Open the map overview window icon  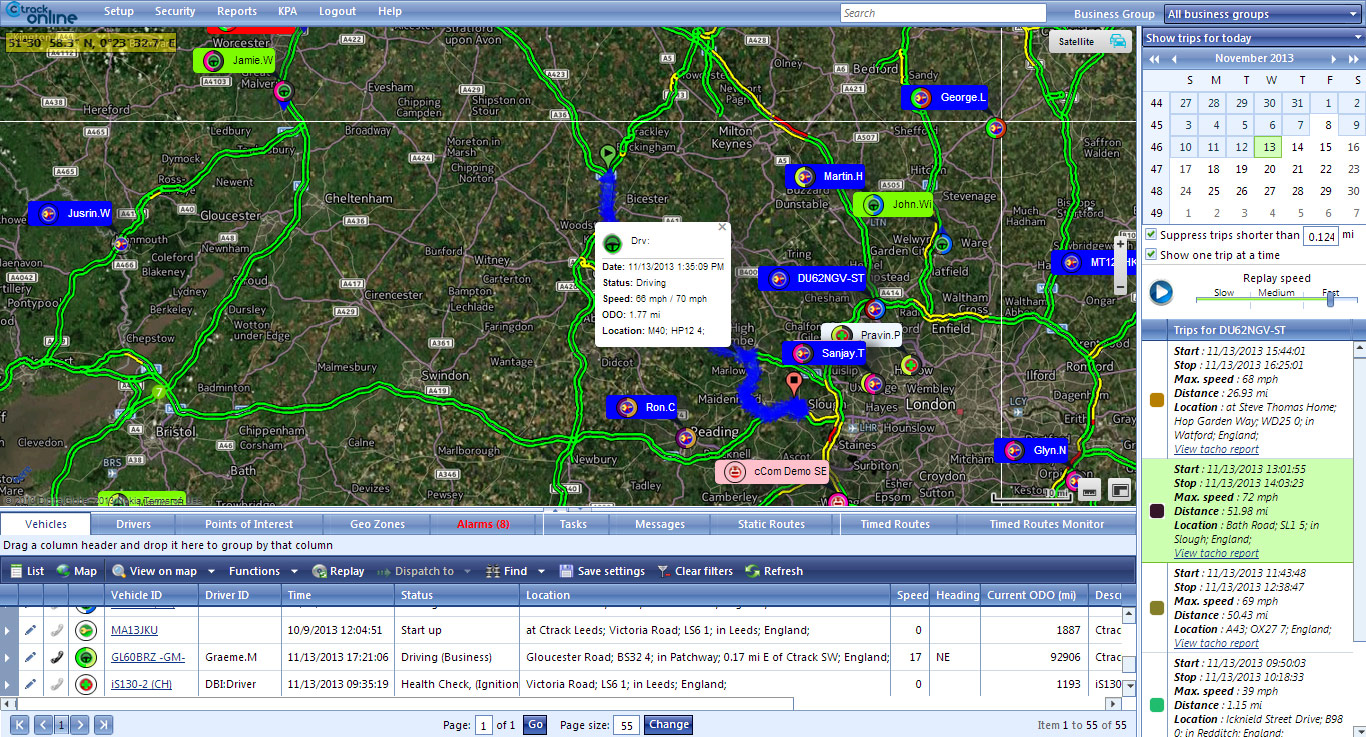click(x=1119, y=490)
